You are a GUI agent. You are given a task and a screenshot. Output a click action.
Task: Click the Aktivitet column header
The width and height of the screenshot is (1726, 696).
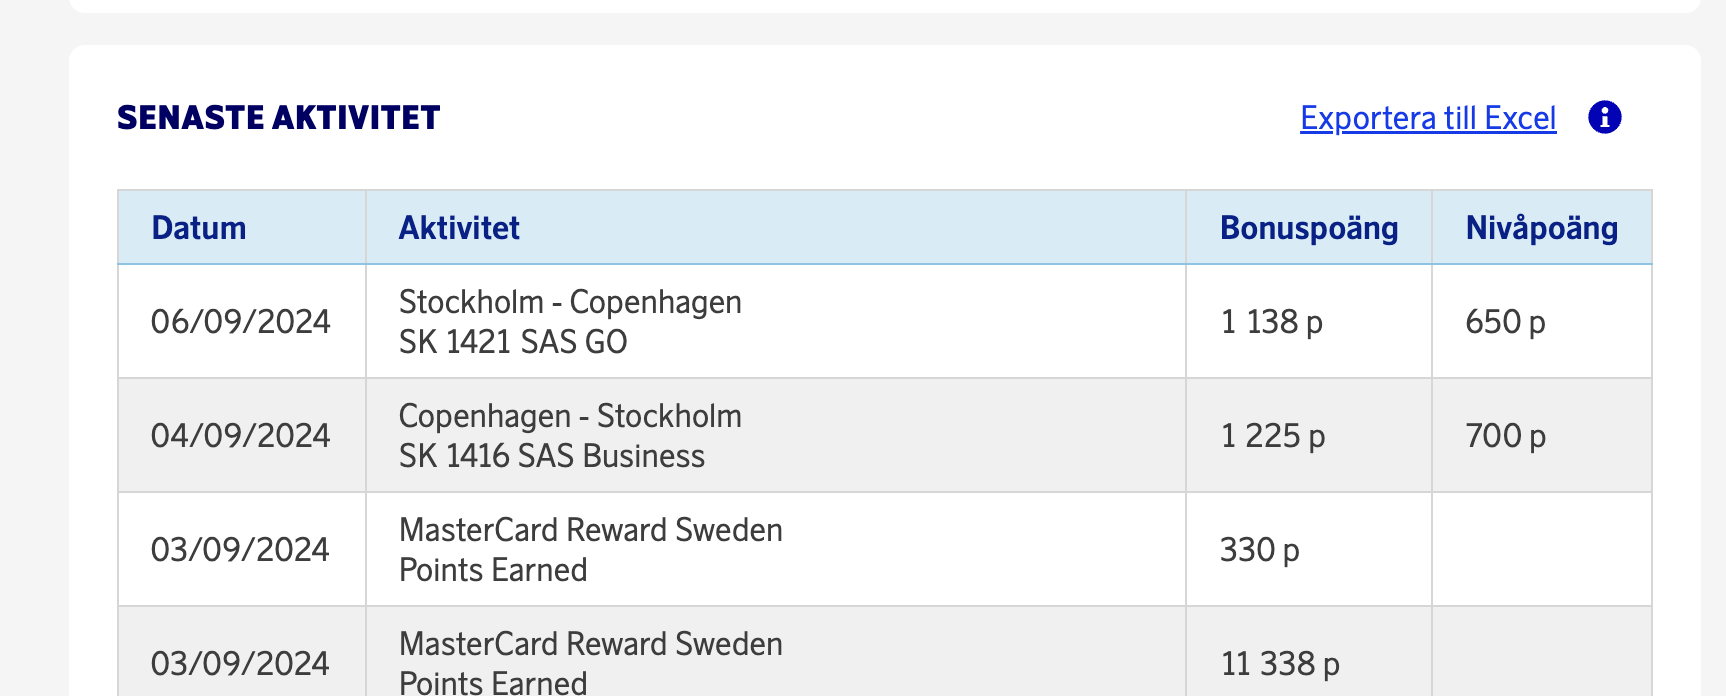pyautogui.click(x=459, y=228)
